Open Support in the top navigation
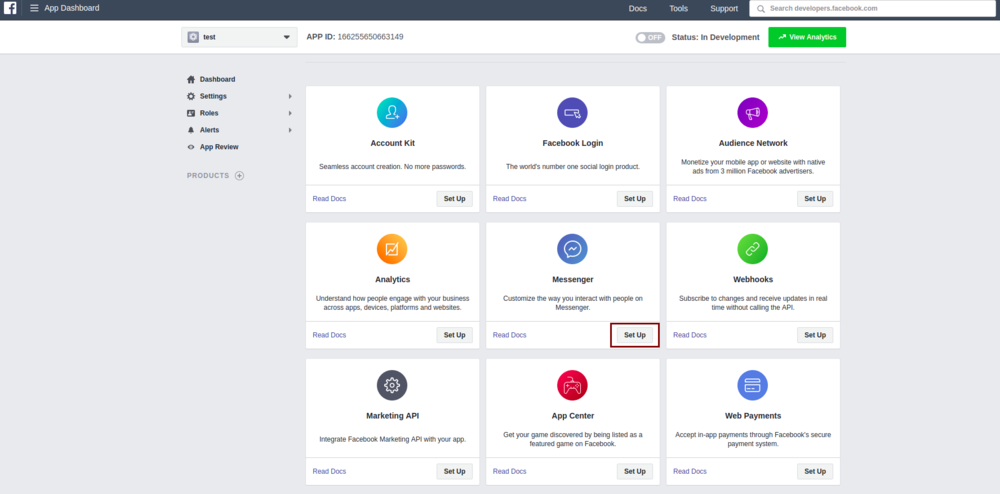1000x494 pixels. 724,8
